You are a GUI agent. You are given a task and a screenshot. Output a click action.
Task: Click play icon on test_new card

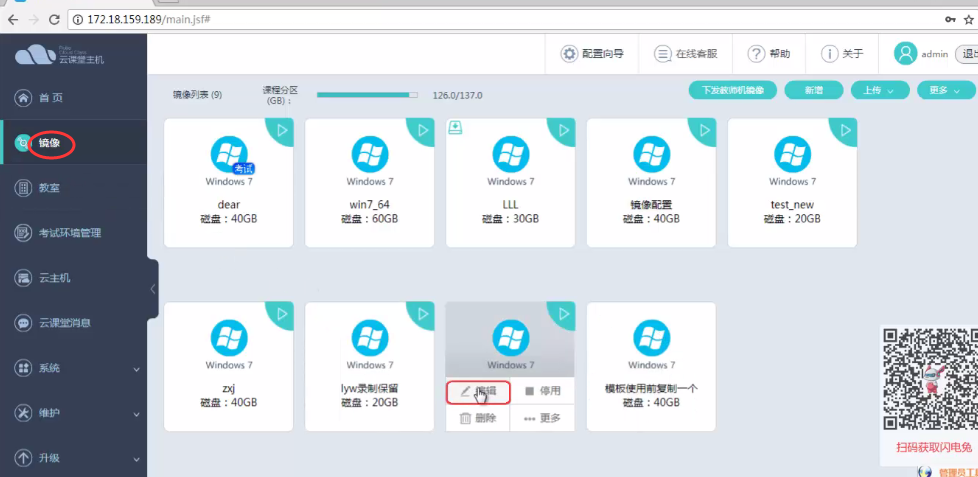point(846,130)
